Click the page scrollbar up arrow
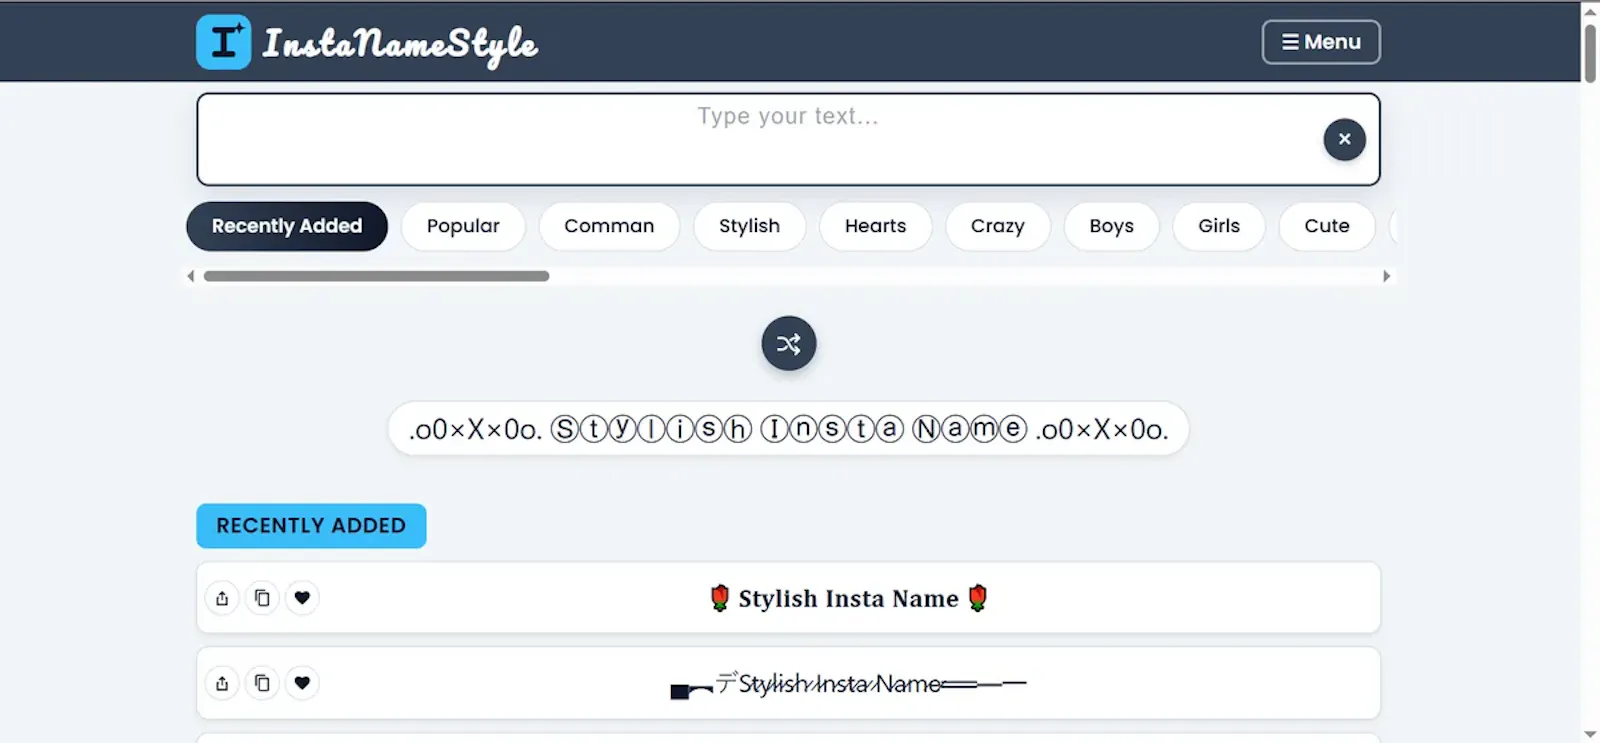Image resolution: width=1600 pixels, height=743 pixels. click(1590, 11)
